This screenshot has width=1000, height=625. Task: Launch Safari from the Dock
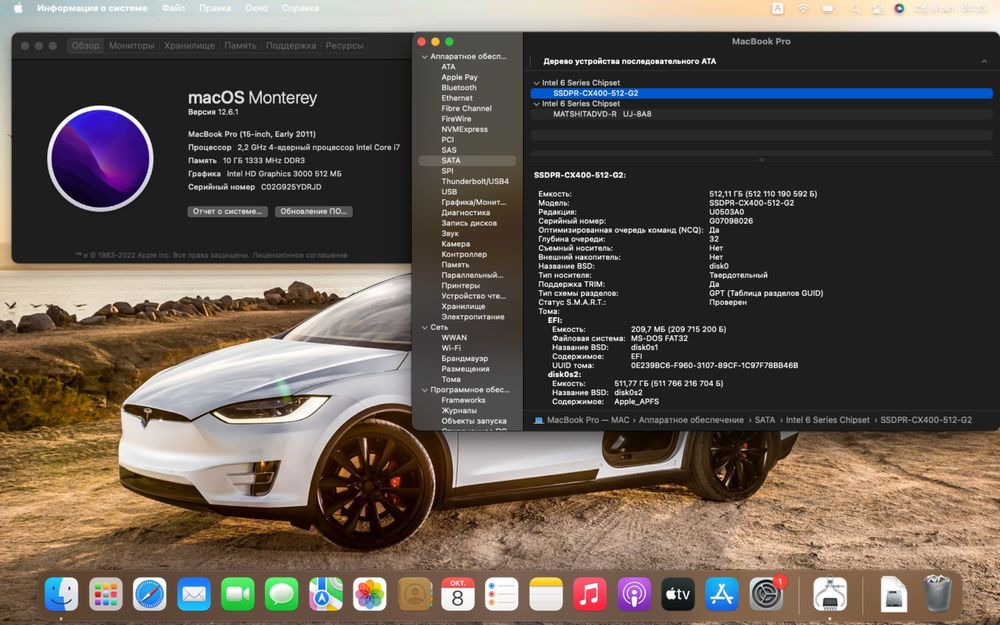click(x=150, y=594)
